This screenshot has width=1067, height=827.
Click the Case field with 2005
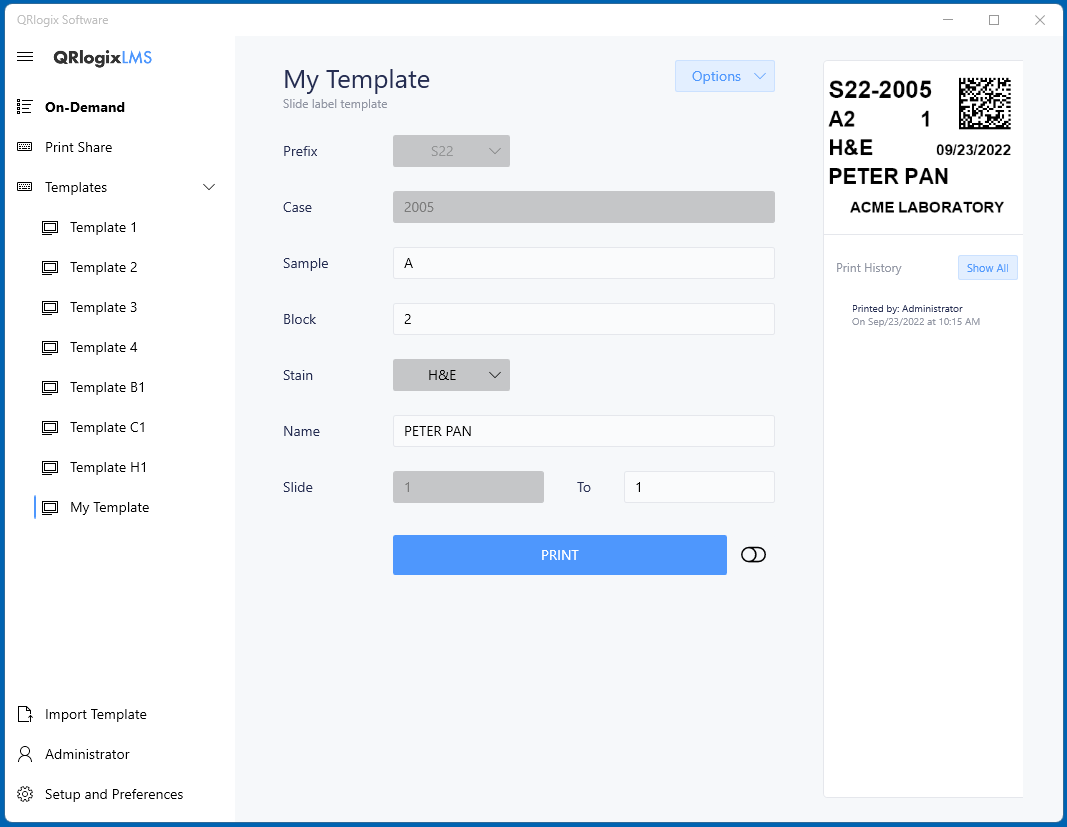click(584, 207)
